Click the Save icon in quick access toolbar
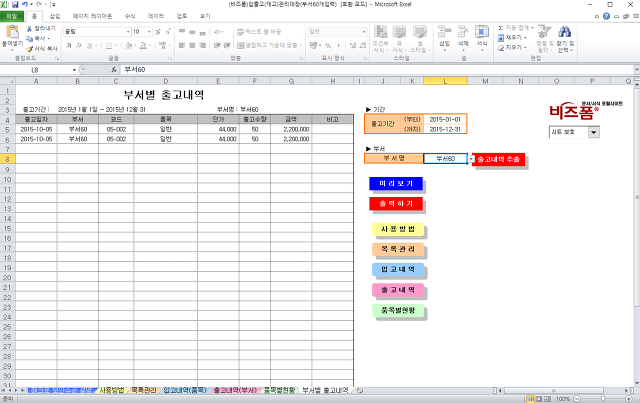Screen dimensions: 640x403 coord(15,4)
